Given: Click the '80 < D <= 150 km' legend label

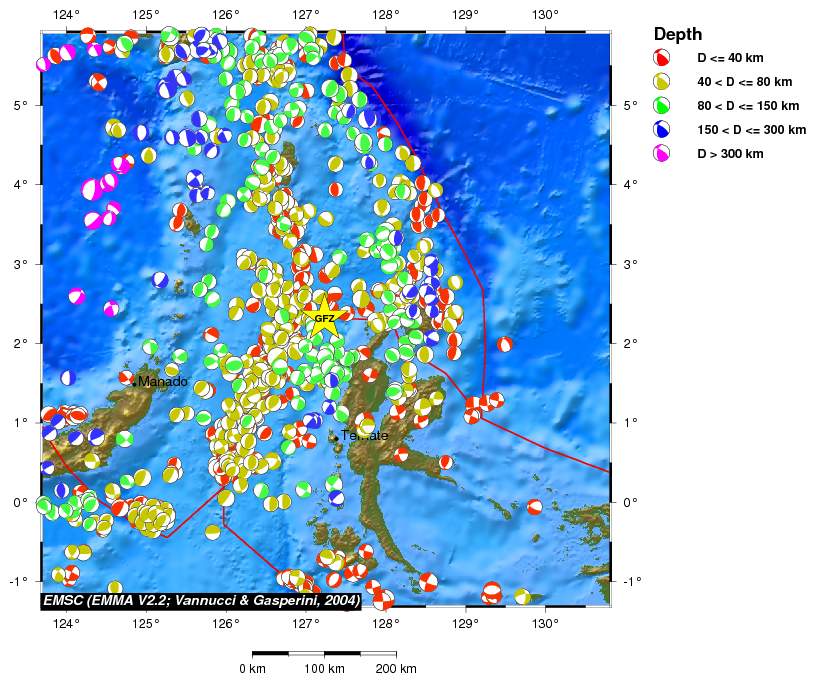Looking at the screenshot, I should [747, 106].
